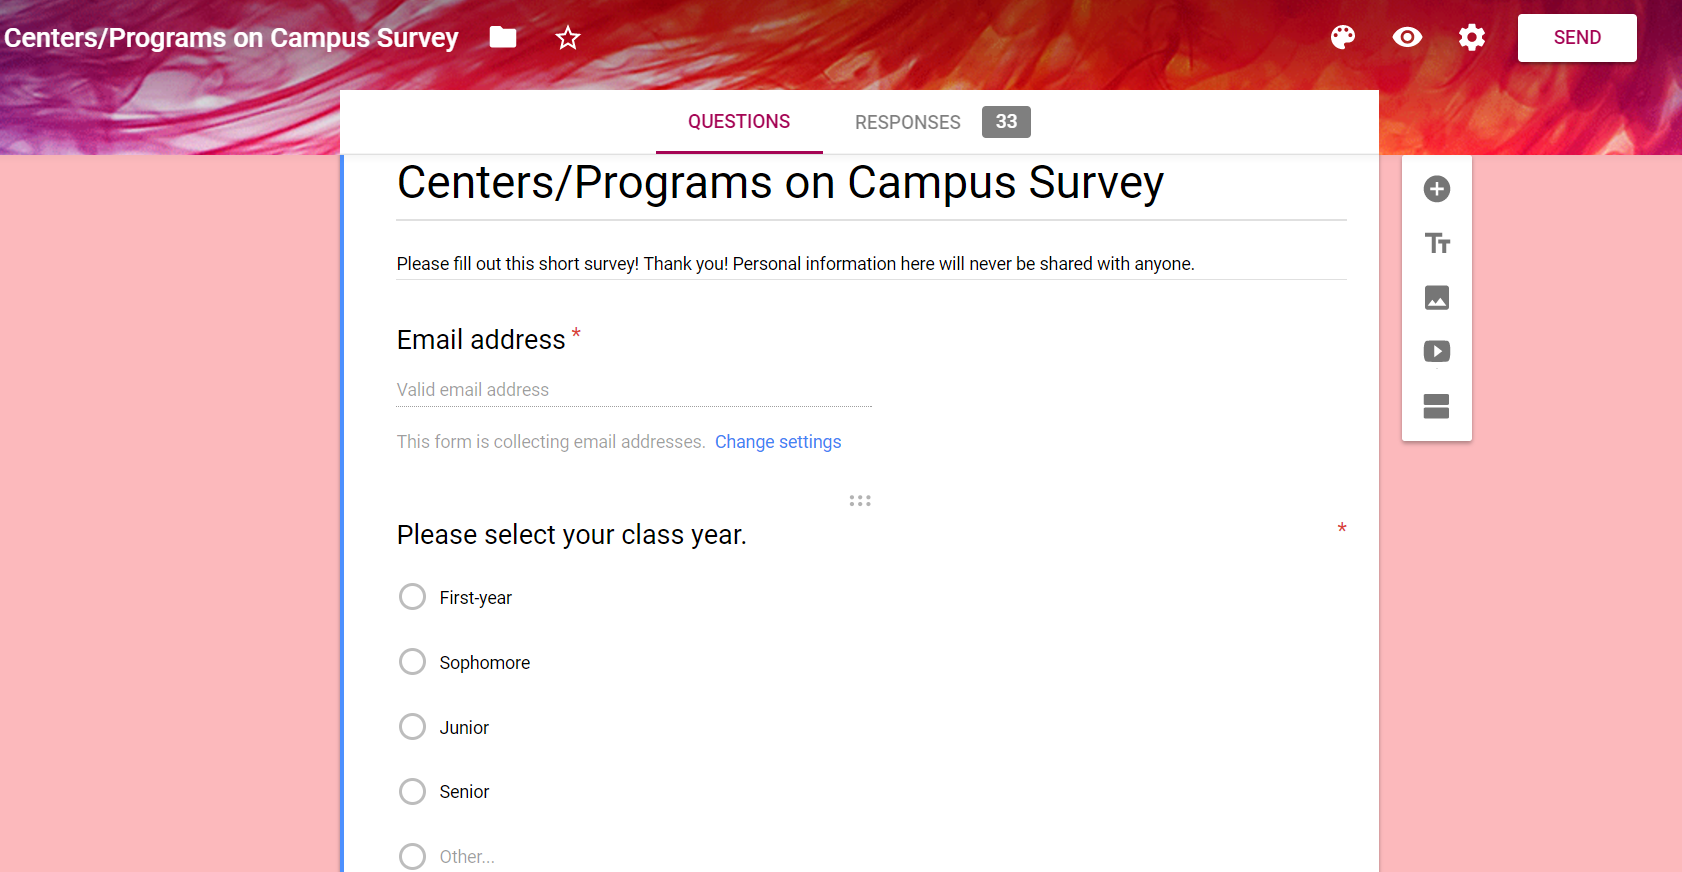Open the Questions tab
Viewport: 1682px width, 872px height.
[739, 122]
